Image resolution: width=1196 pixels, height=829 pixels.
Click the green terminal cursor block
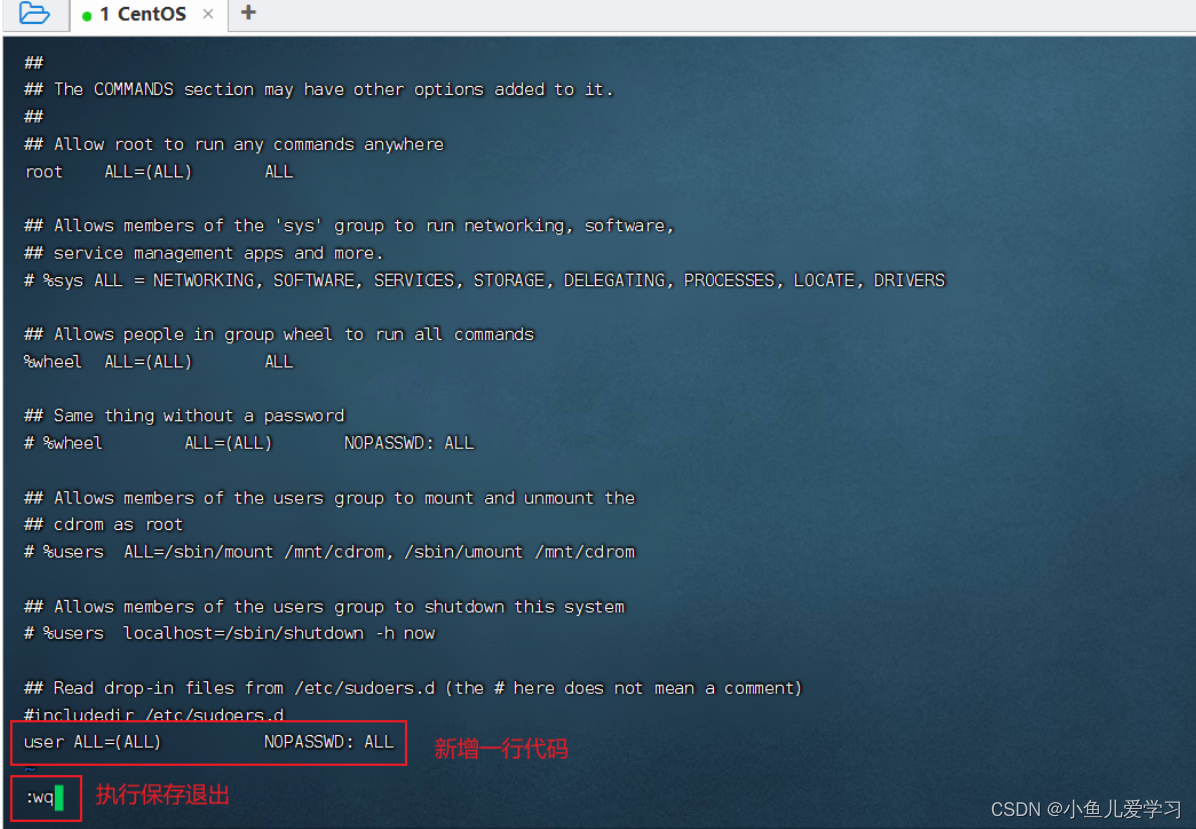click(59, 798)
